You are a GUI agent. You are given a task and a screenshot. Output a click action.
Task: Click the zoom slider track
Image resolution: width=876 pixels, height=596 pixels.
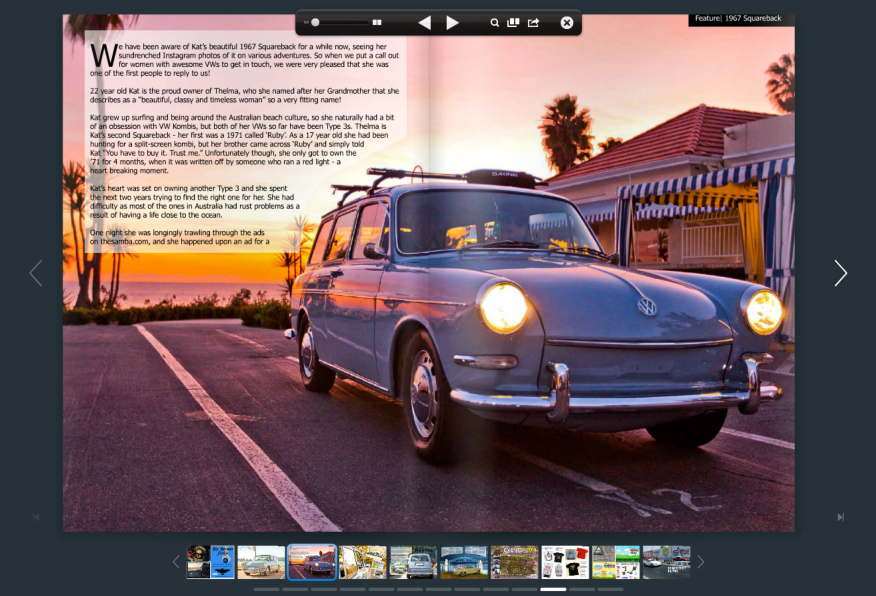[341, 22]
